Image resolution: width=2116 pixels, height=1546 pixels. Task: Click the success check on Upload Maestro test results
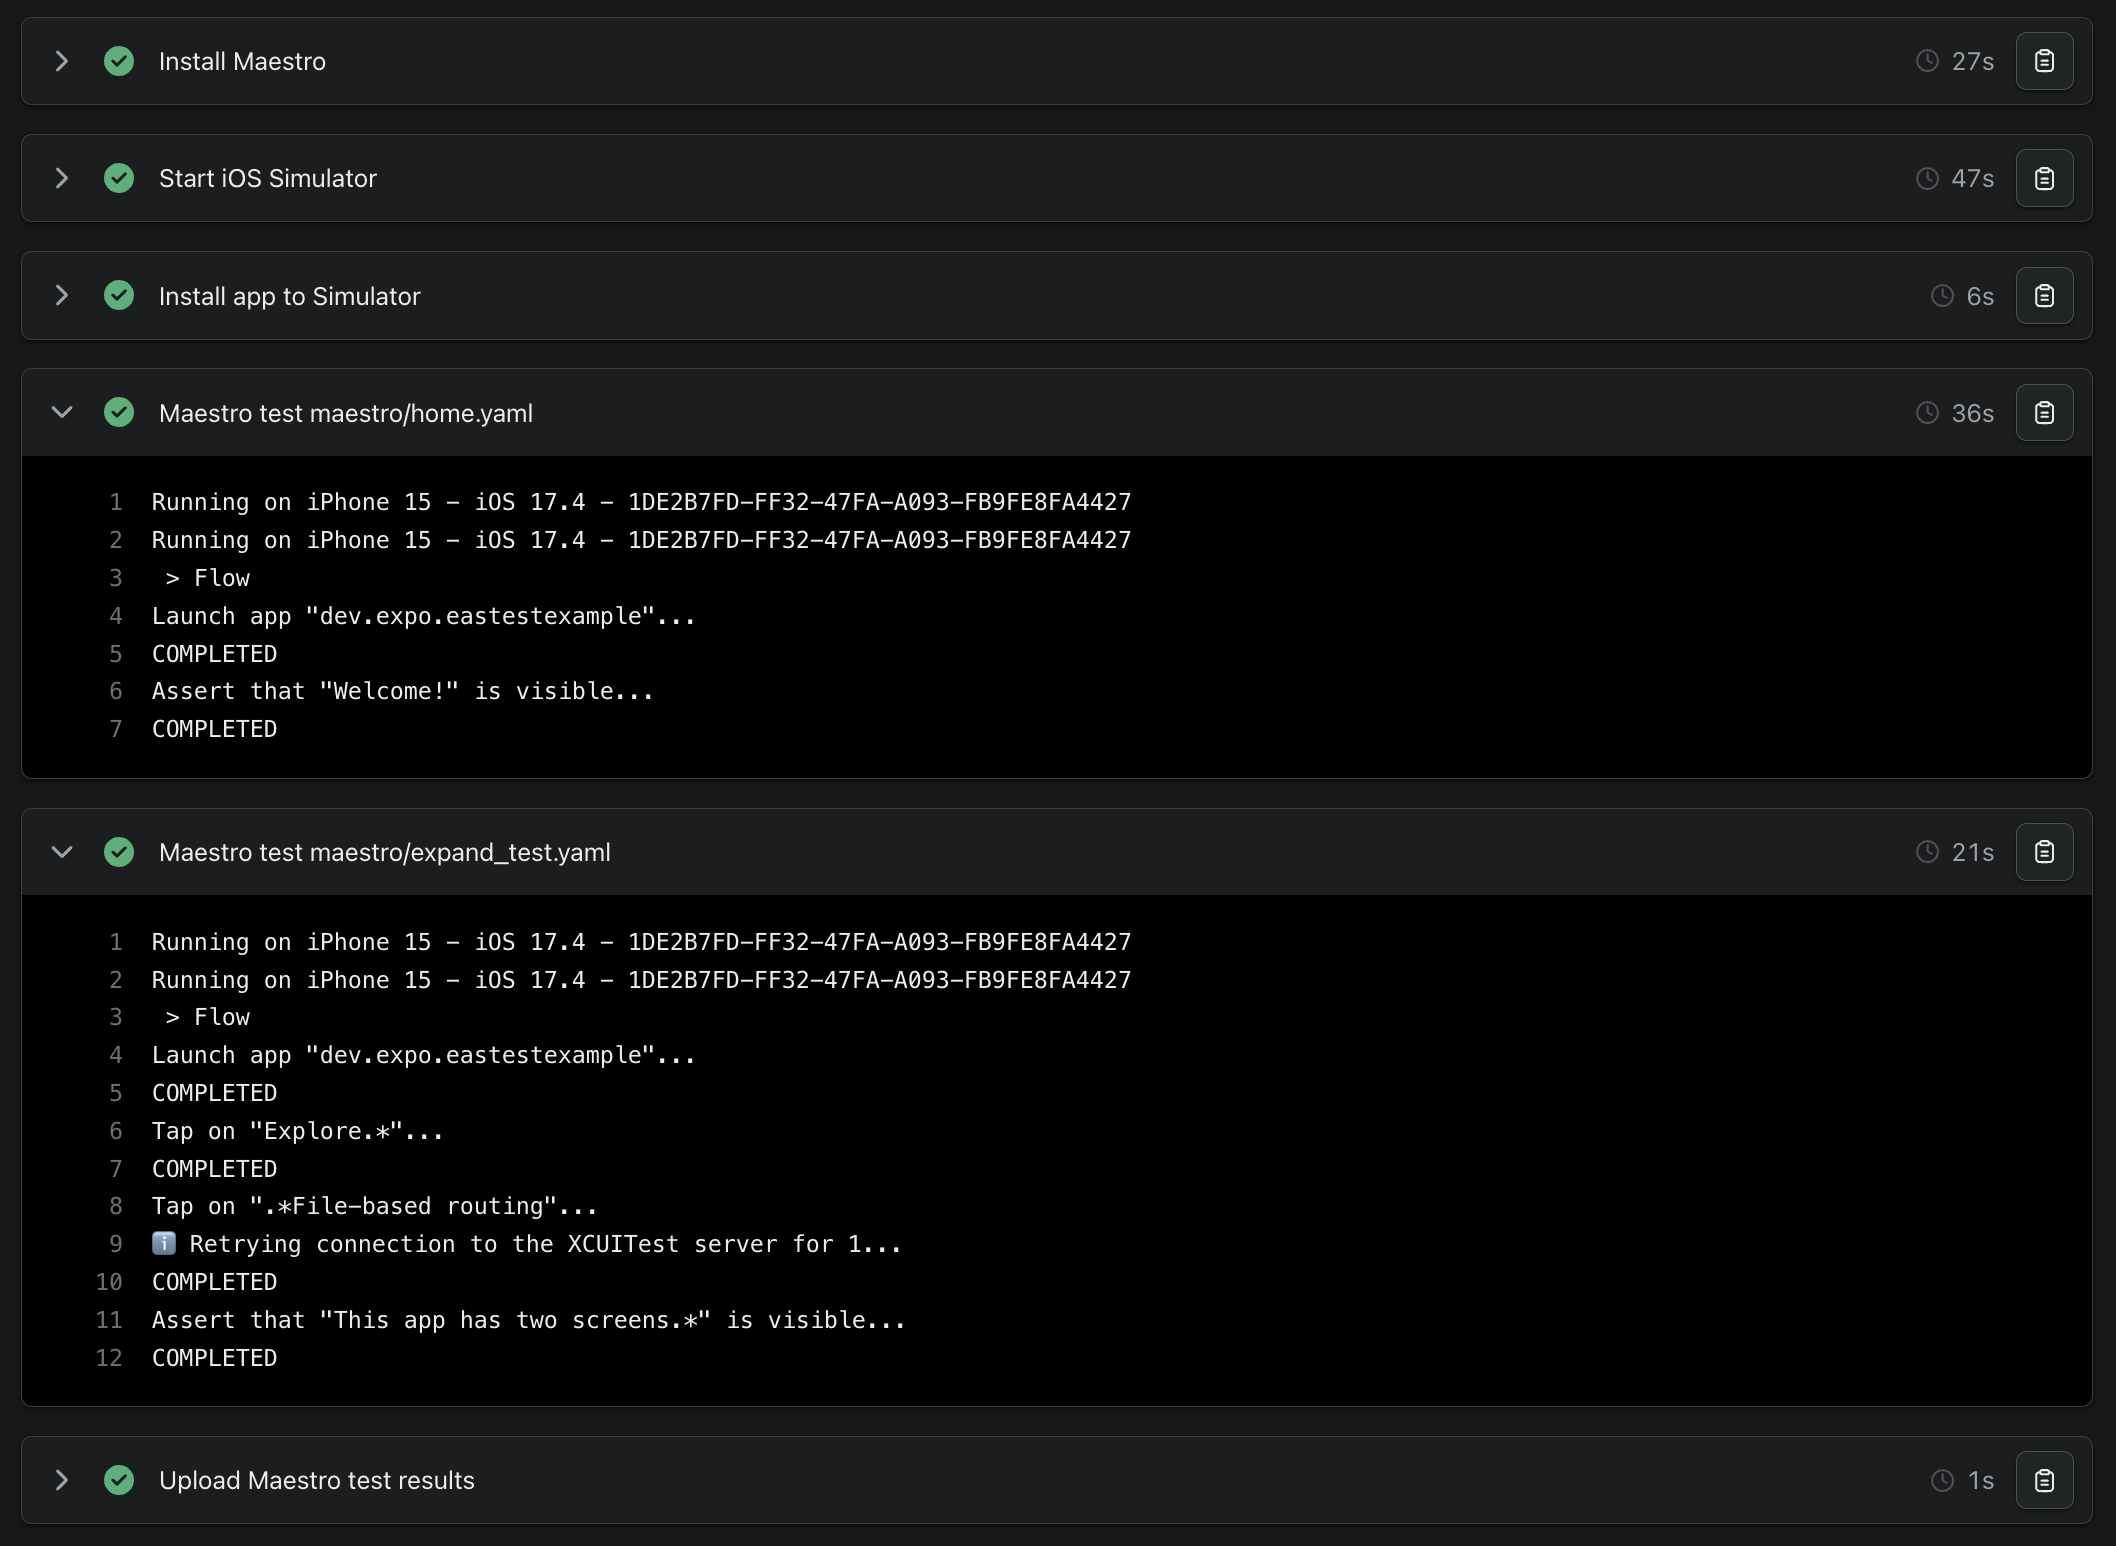(119, 1480)
